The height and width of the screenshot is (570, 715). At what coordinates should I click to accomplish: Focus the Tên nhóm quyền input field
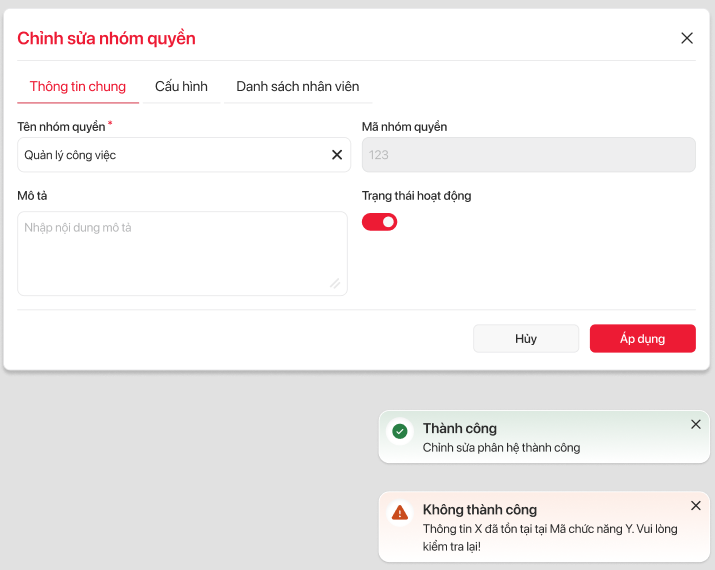click(x=170, y=155)
